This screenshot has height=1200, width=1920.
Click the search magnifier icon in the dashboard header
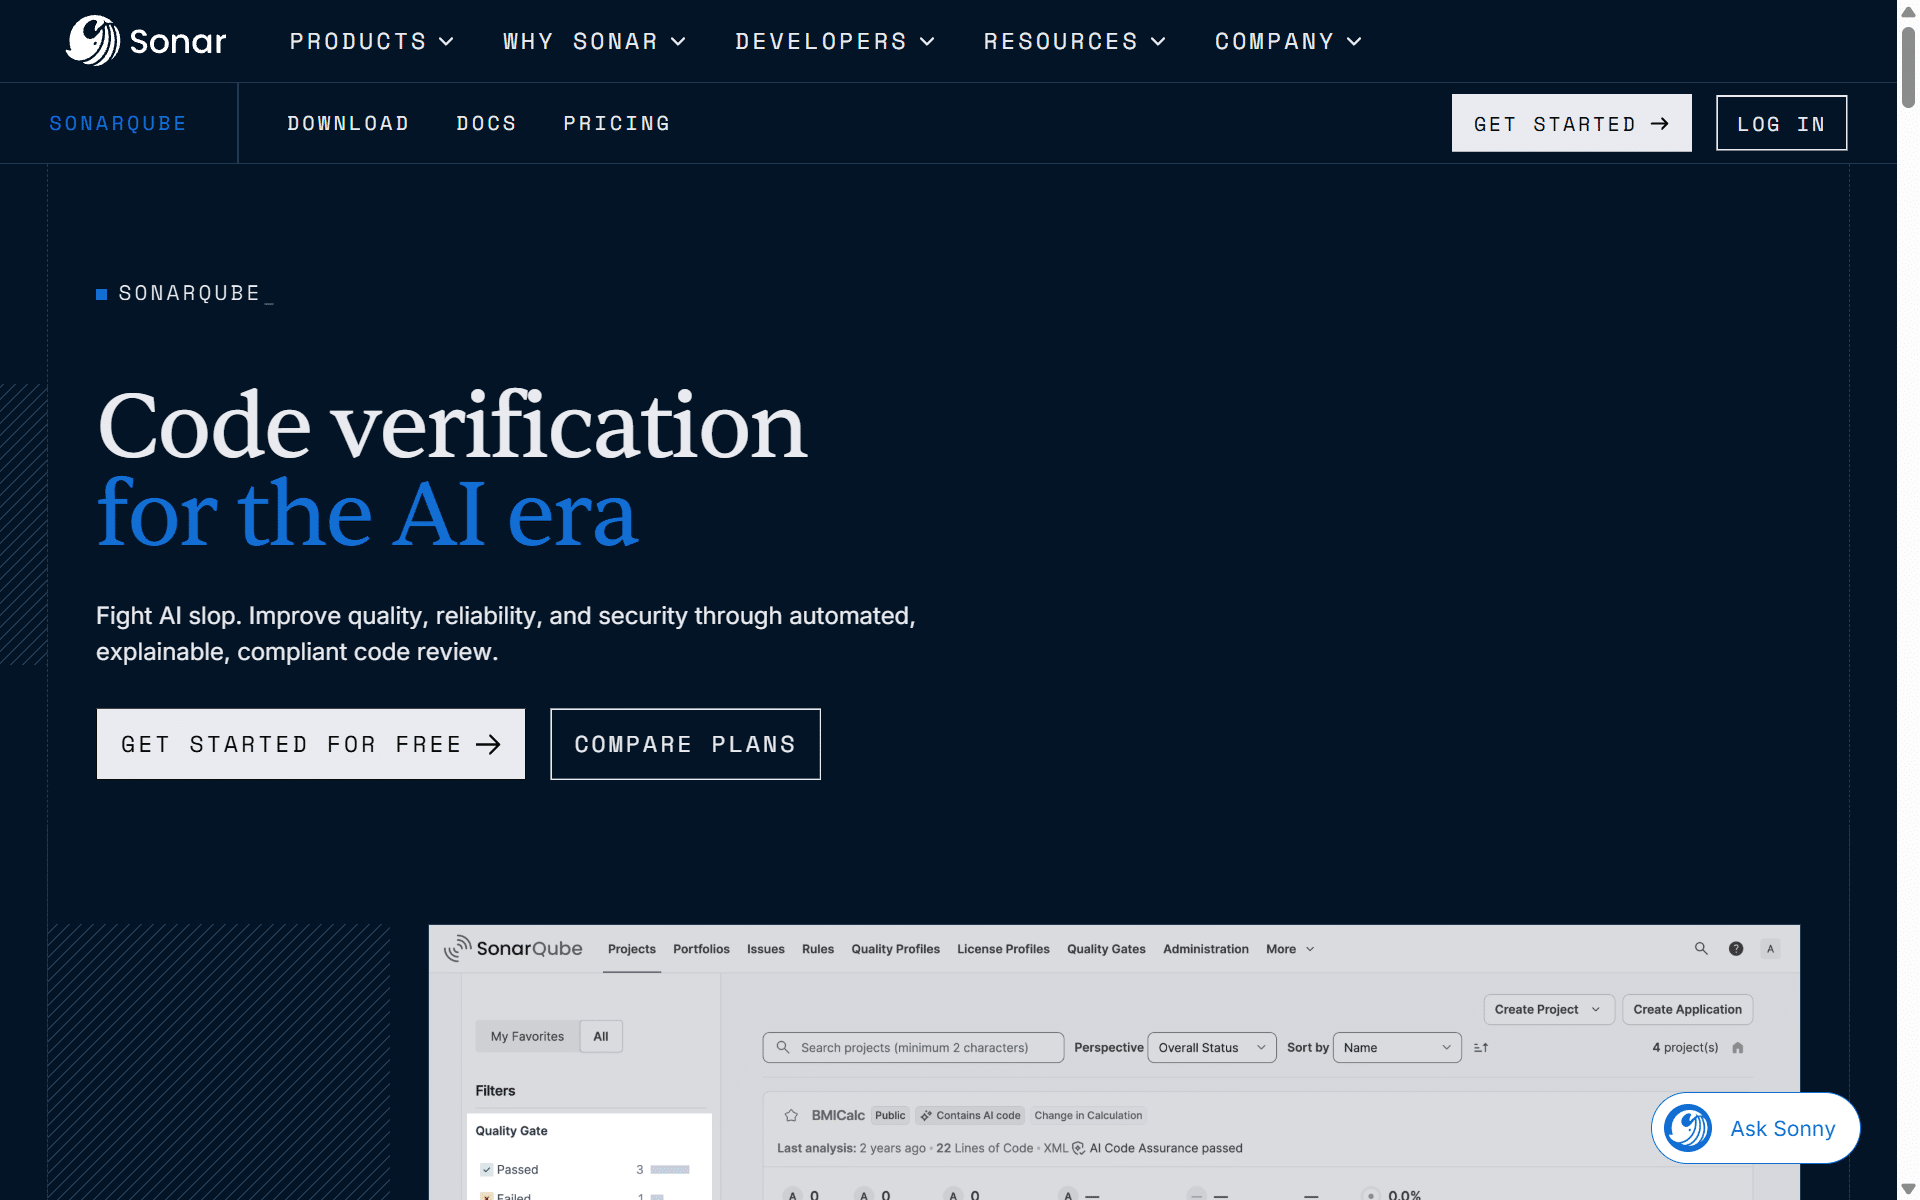(x=1701, y=948)
